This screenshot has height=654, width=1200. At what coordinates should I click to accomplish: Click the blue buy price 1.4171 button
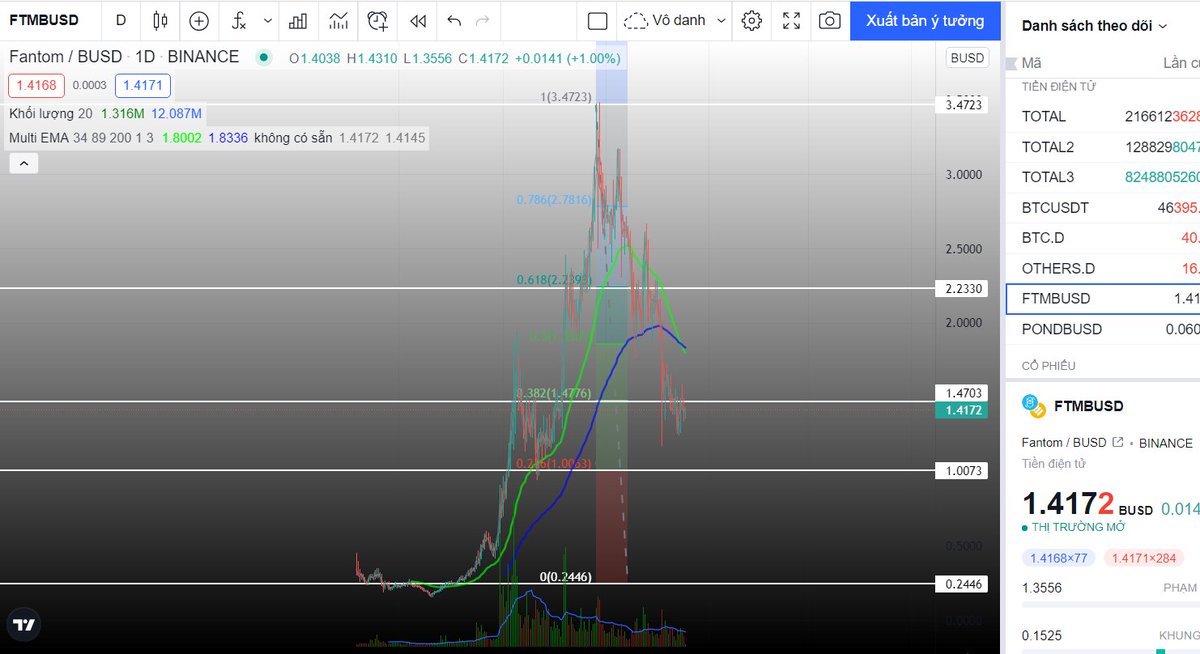click(142, 86)
